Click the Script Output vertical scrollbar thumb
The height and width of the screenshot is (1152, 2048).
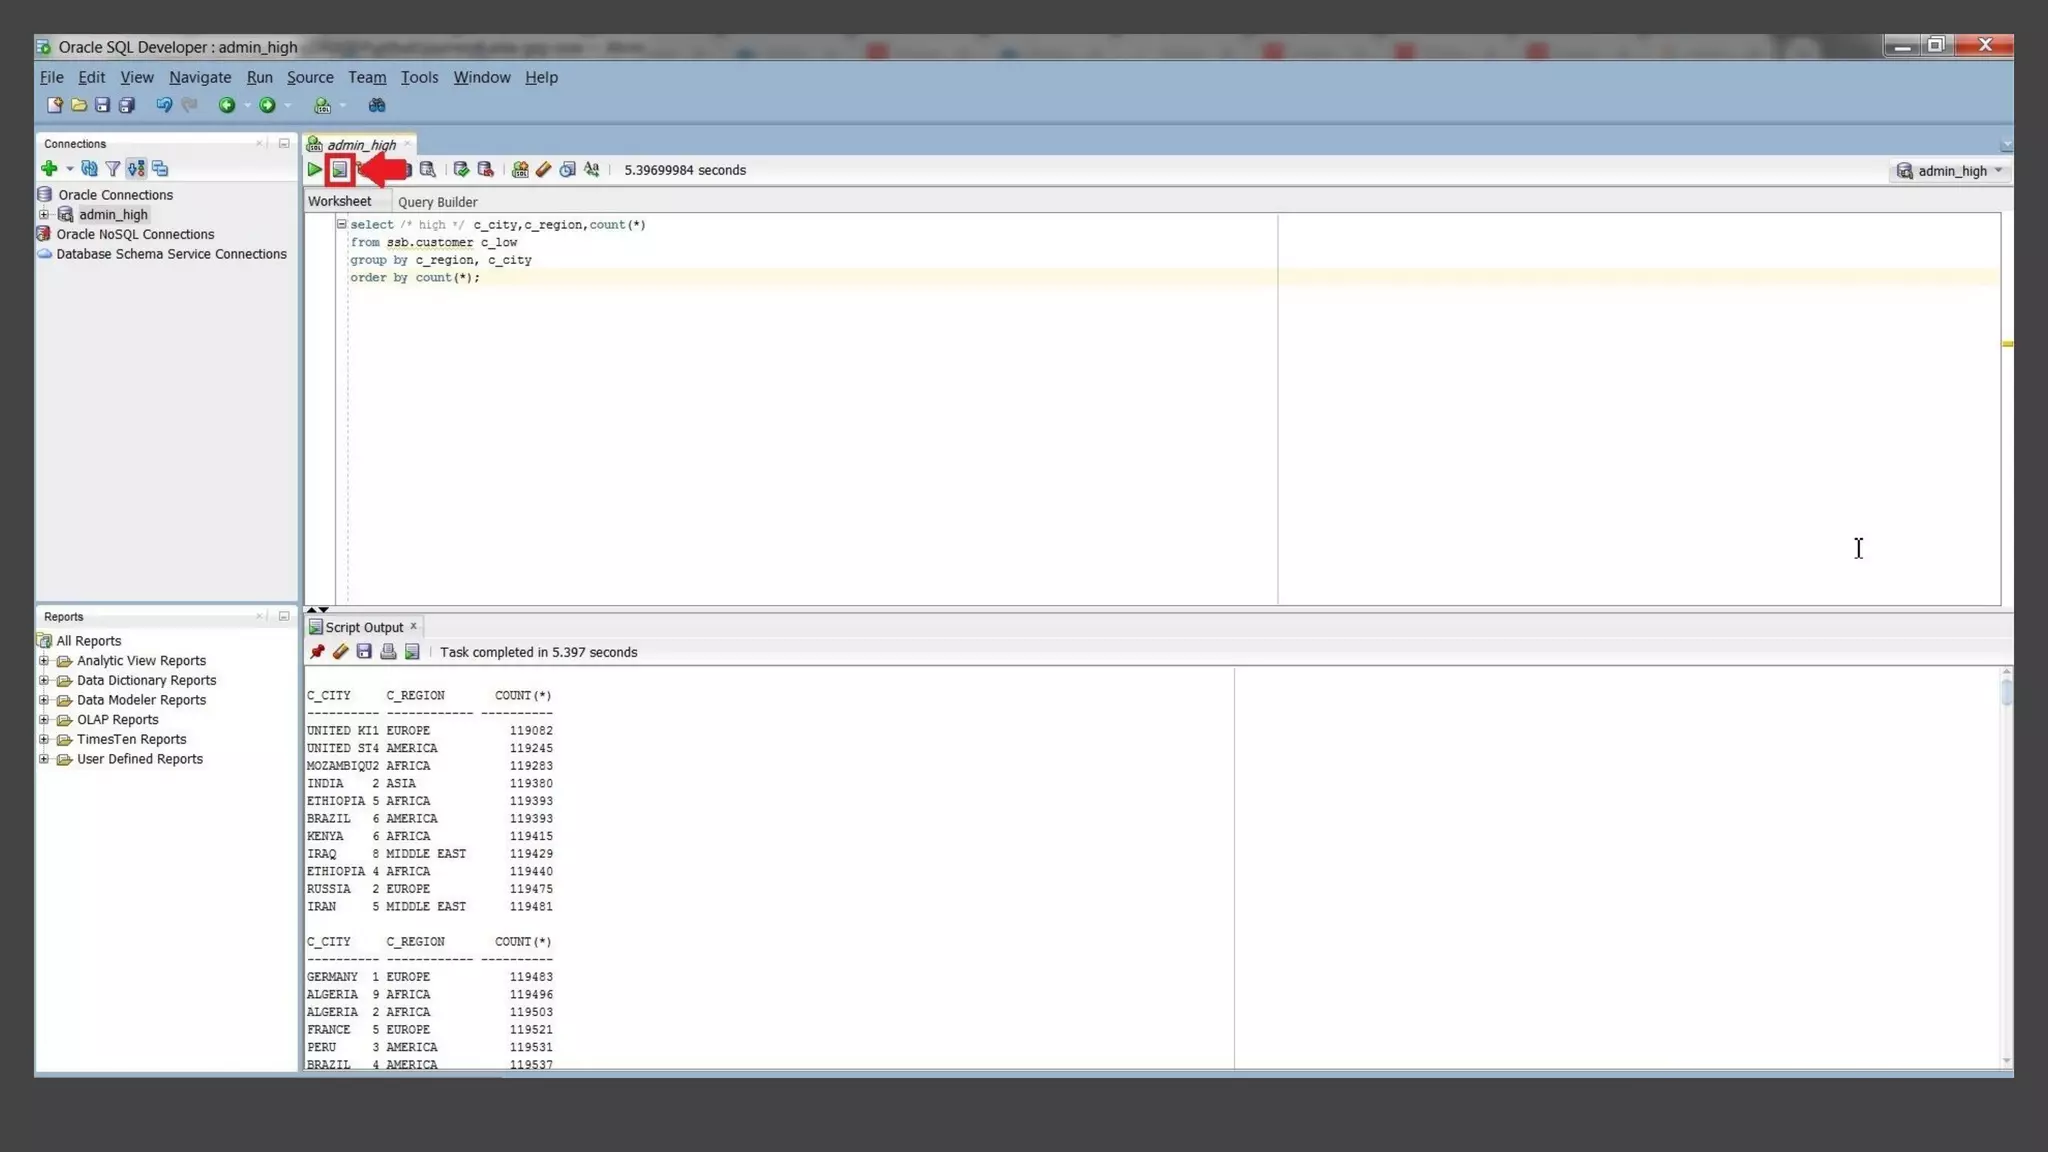click(x=2006, y=692)
